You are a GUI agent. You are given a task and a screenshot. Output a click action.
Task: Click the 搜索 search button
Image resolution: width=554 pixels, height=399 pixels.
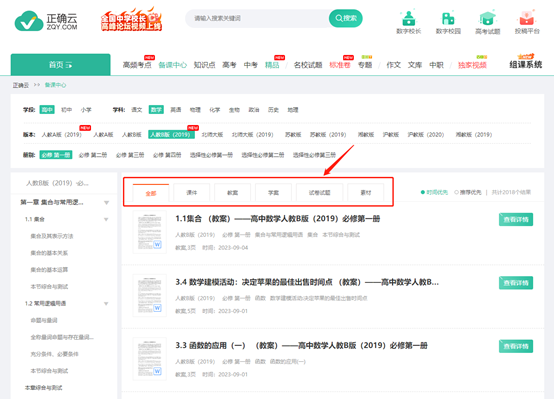pyautogui.click(x=346, y=18)
